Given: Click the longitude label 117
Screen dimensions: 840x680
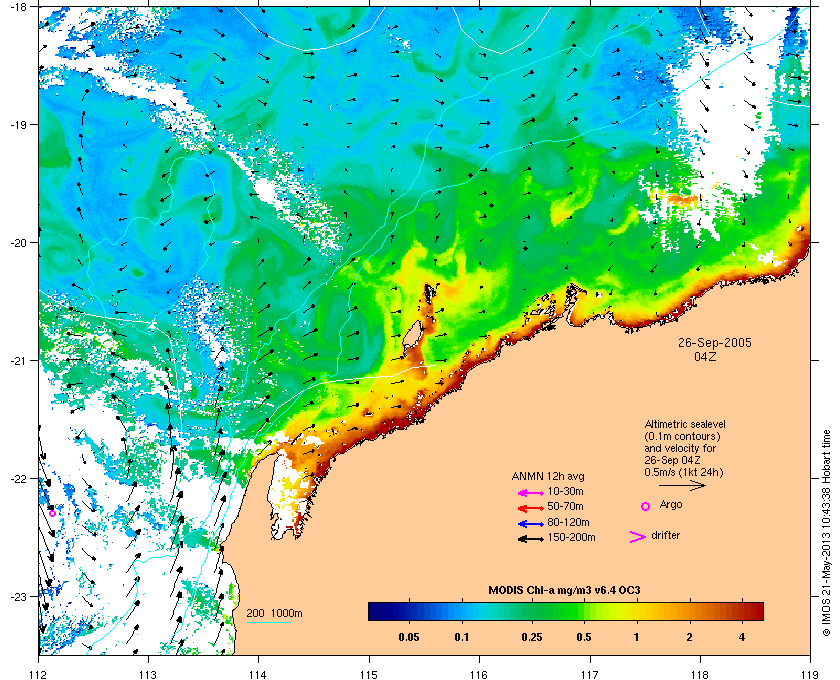Looking at the screenshot, I should [x=589, y=674].
